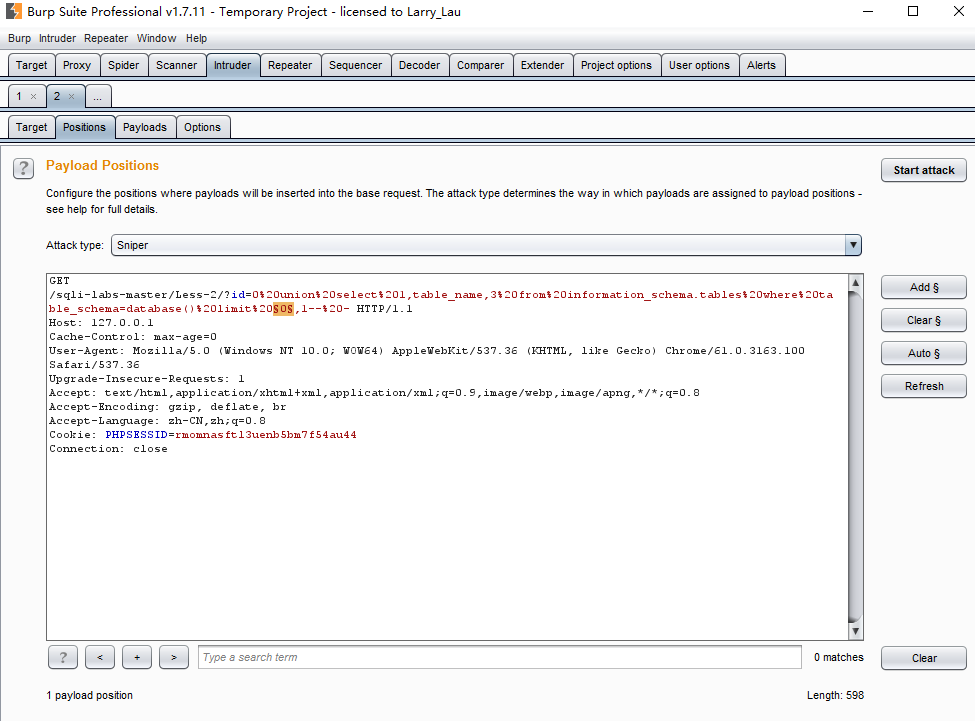Switch to the Spider tab
This screenshot has width=975, height=721.
tap(124, 65)
